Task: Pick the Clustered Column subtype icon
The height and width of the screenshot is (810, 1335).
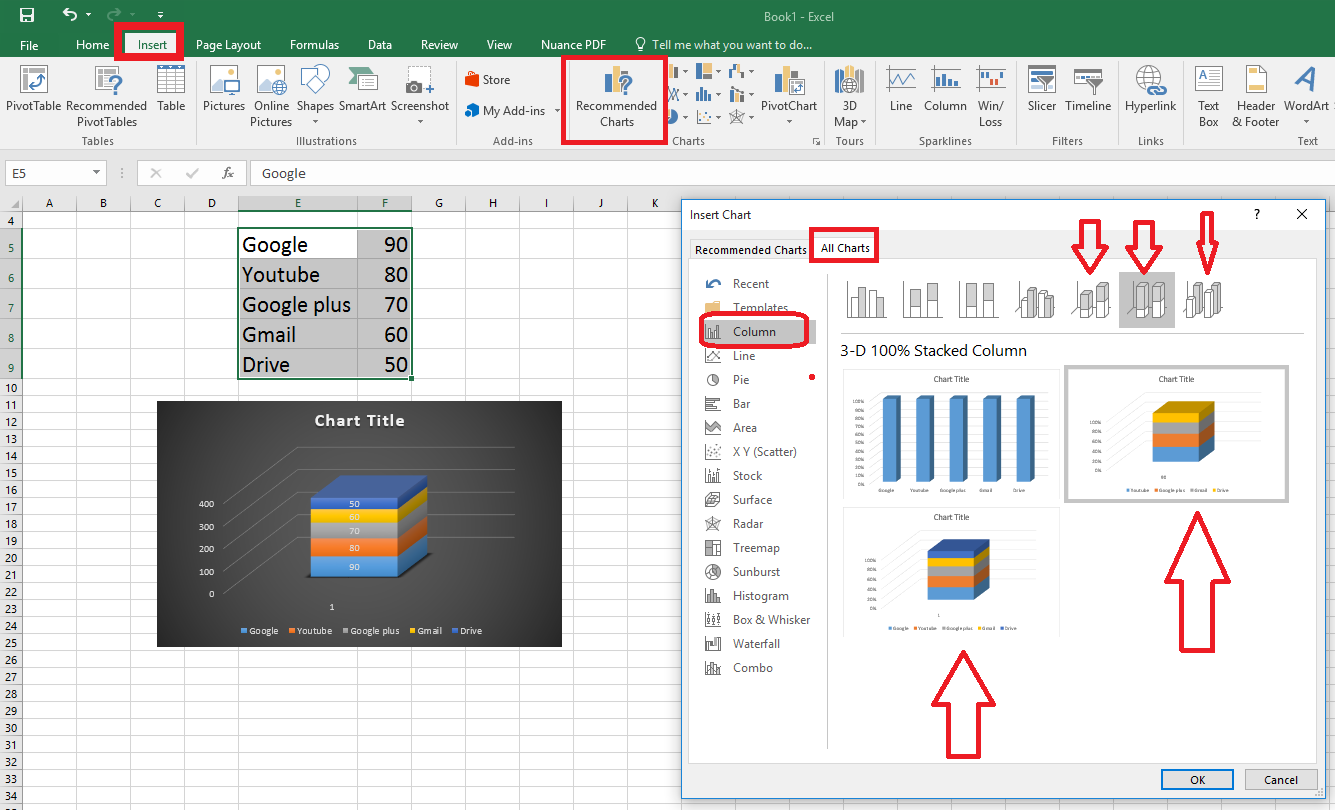Action: point(866,299)
